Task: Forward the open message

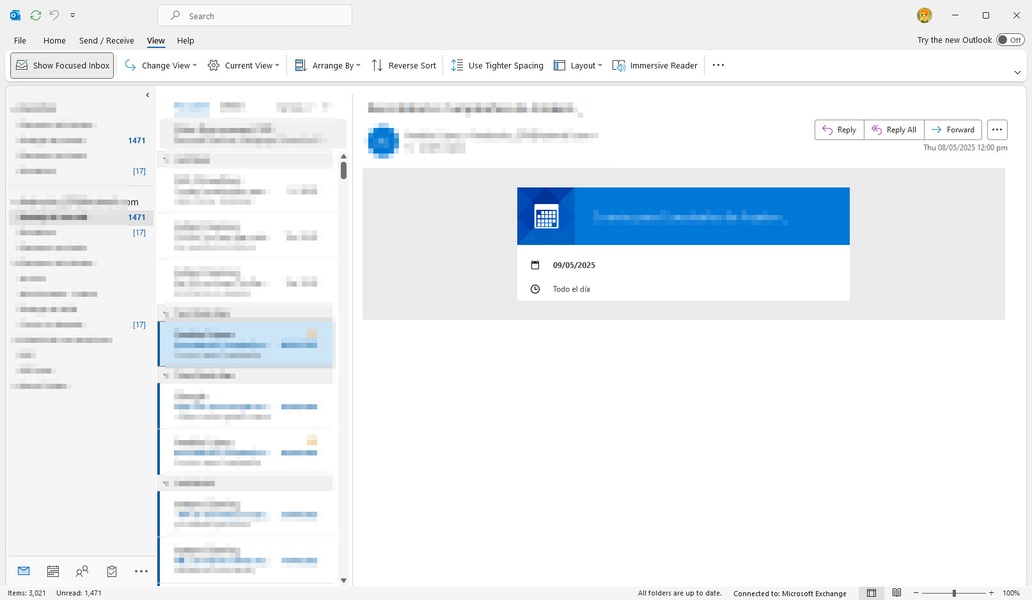Action: tap(952, 129)
